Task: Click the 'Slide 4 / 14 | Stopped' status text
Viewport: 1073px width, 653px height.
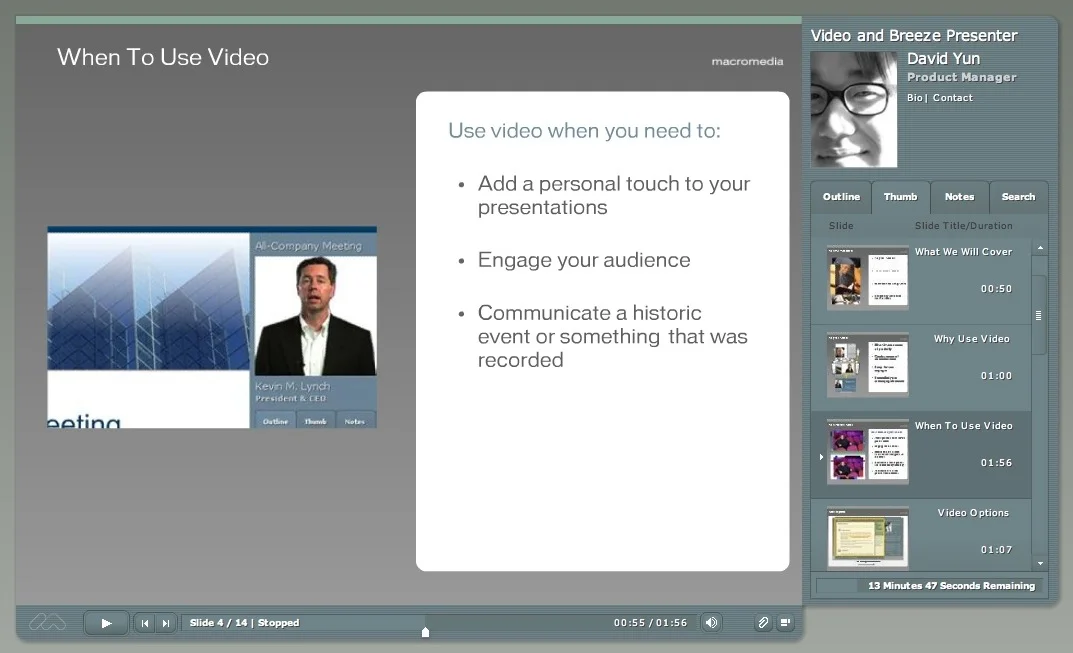Action: [244, 623]
